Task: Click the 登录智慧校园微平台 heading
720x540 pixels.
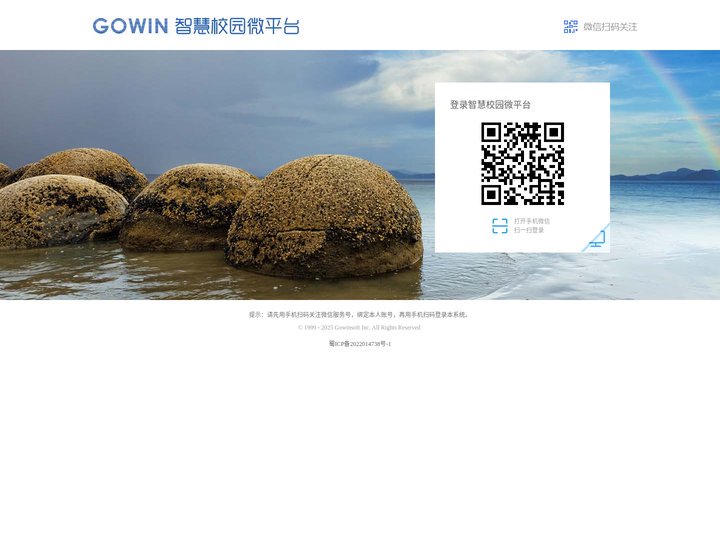Action: coord(490,105)
